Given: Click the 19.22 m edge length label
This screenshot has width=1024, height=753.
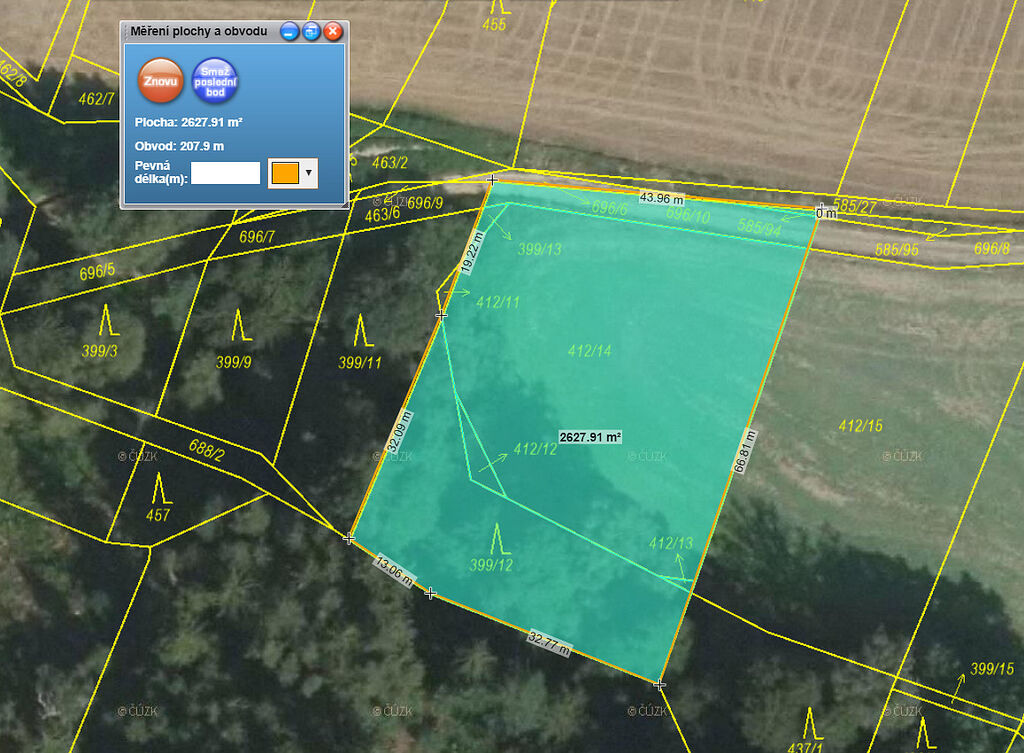Looking at the screenshot, I should coord(472,252).
